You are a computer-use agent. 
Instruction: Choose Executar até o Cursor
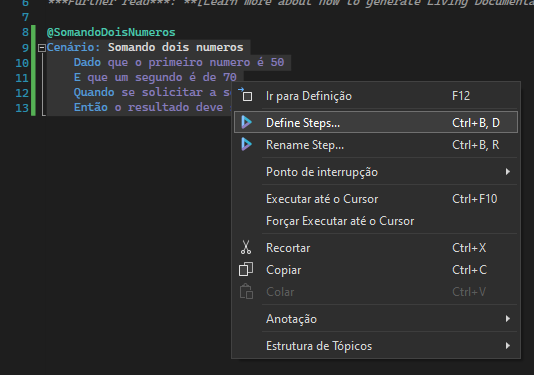tap(376, 199)
